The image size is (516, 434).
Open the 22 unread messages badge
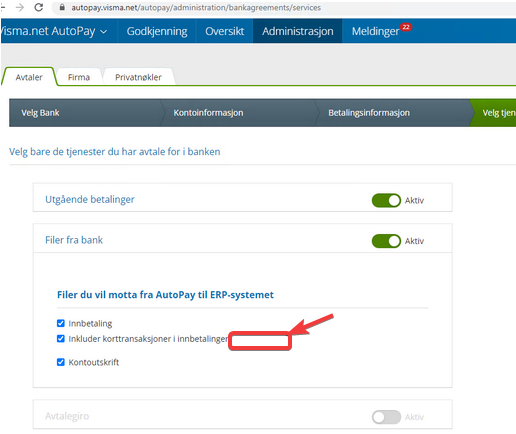[406, 27]
